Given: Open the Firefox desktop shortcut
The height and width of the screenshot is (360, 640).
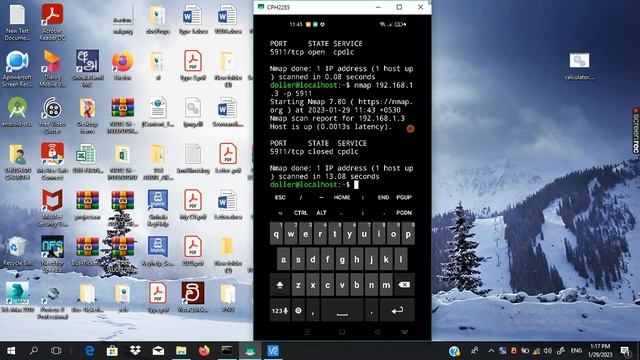Looking at the screenshot, I should pyautogui.click(x=122, y=65).
